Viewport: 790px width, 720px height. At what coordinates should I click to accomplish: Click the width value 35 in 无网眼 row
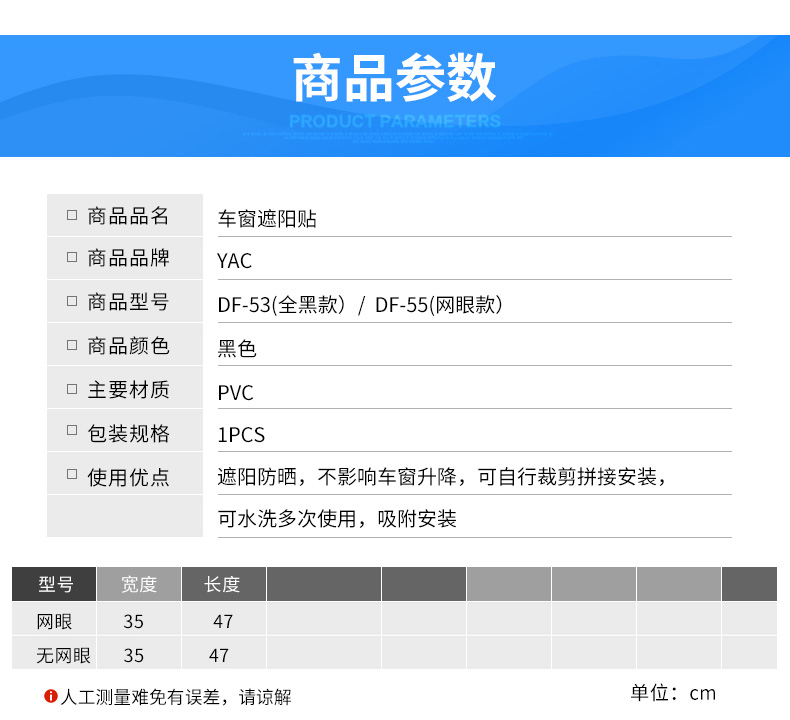[134, 655]
